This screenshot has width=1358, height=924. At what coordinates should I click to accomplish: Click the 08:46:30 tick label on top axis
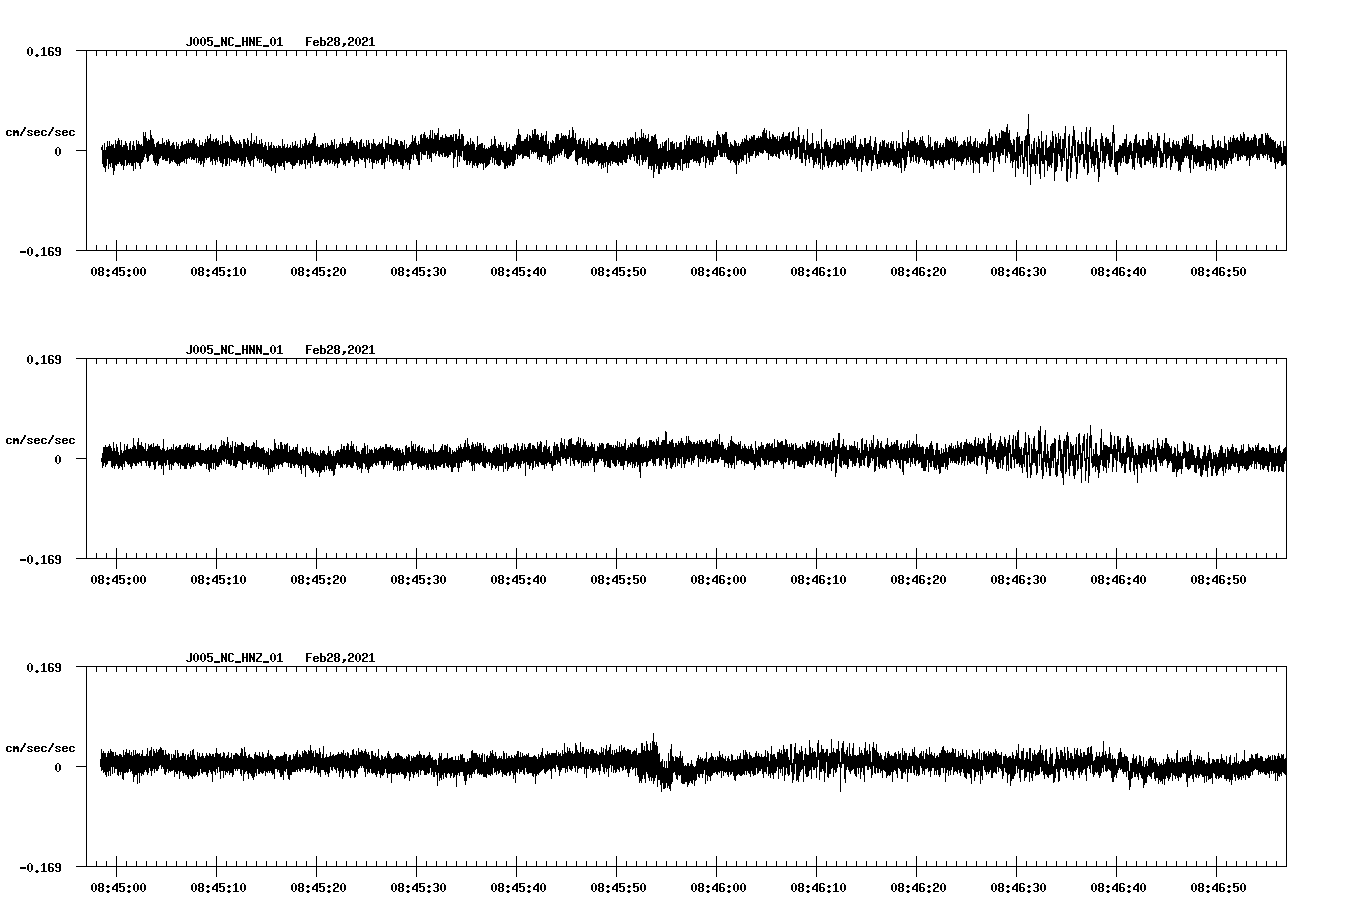pyautogui.click(x=1018, y=269)
